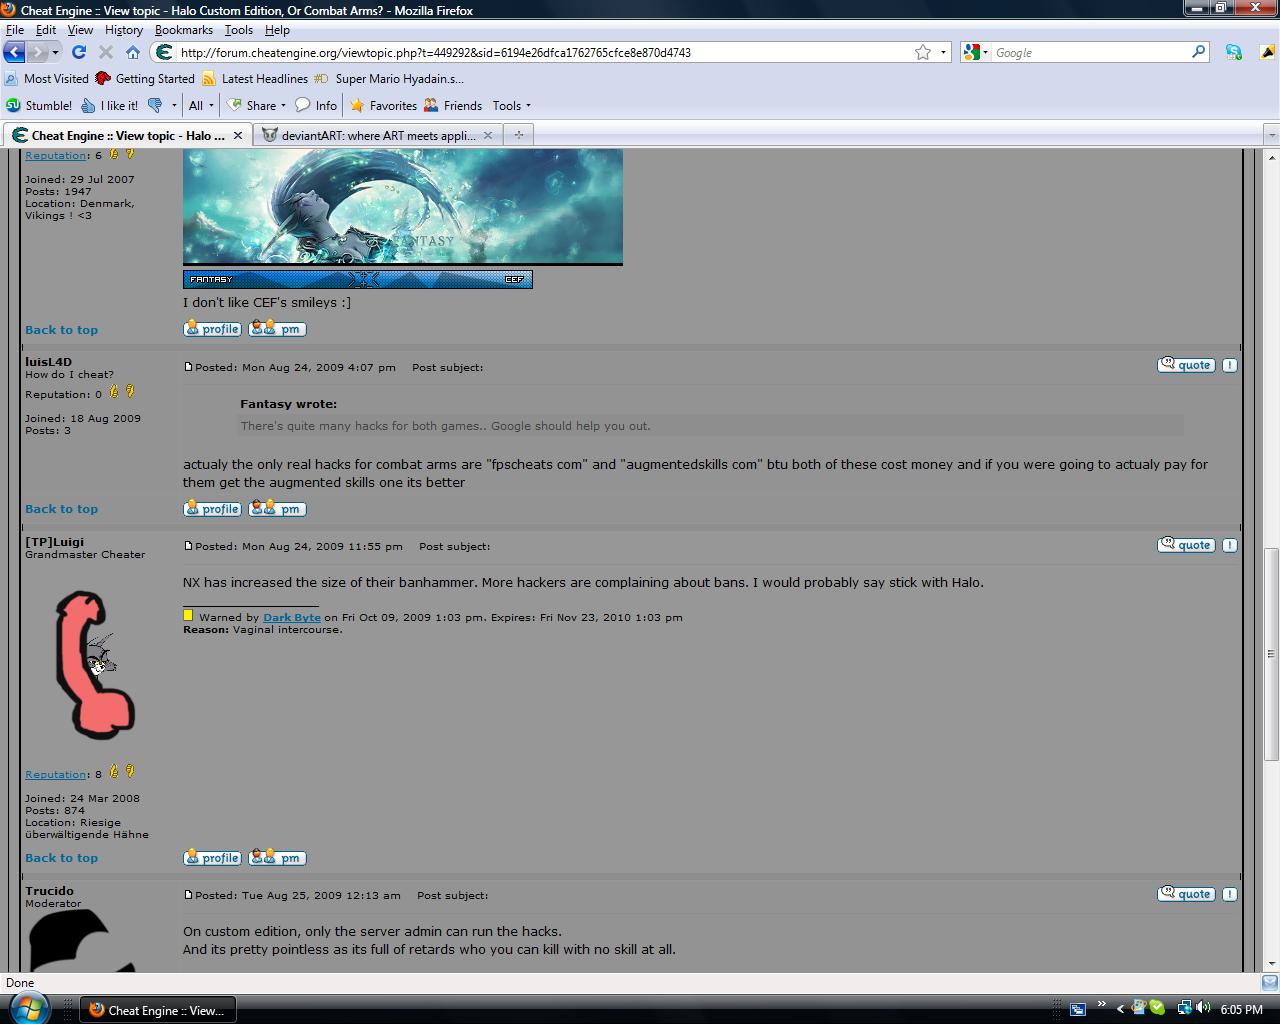
Task: Open the dropdown arrow next to thumbs-down
Action: point(174,105)
